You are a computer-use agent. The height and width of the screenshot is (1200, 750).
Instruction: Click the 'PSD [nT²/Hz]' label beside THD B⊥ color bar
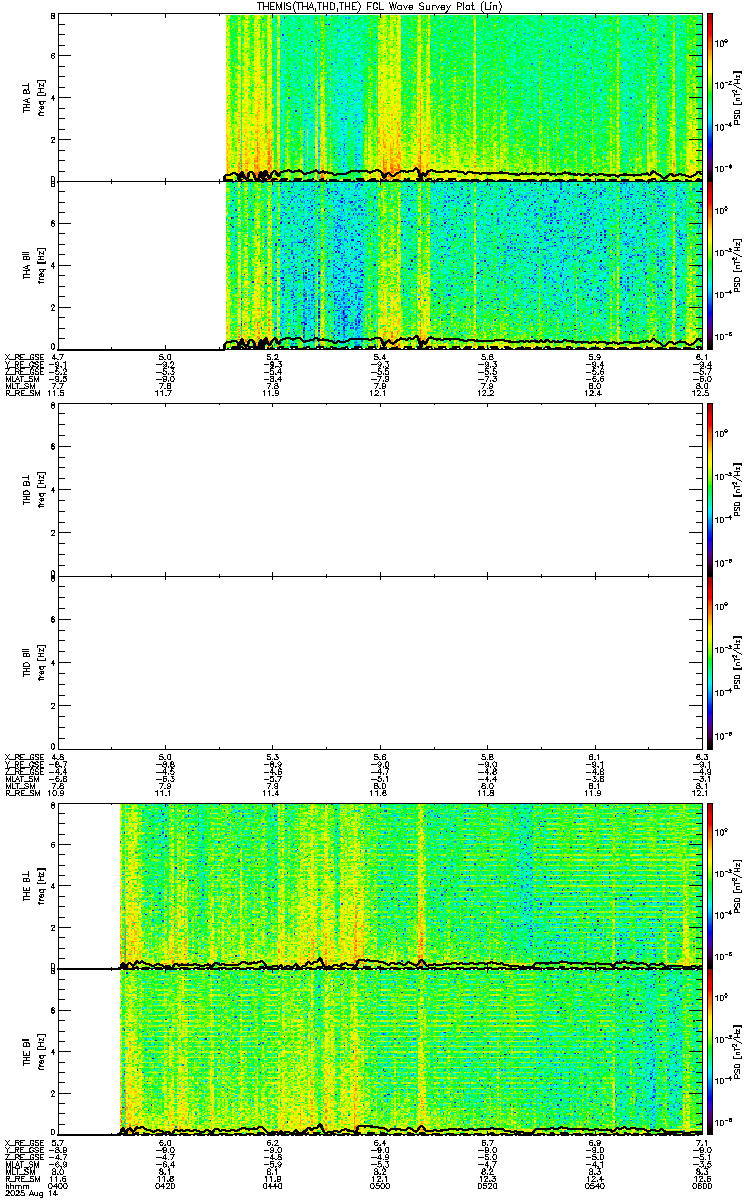[738, 490]
